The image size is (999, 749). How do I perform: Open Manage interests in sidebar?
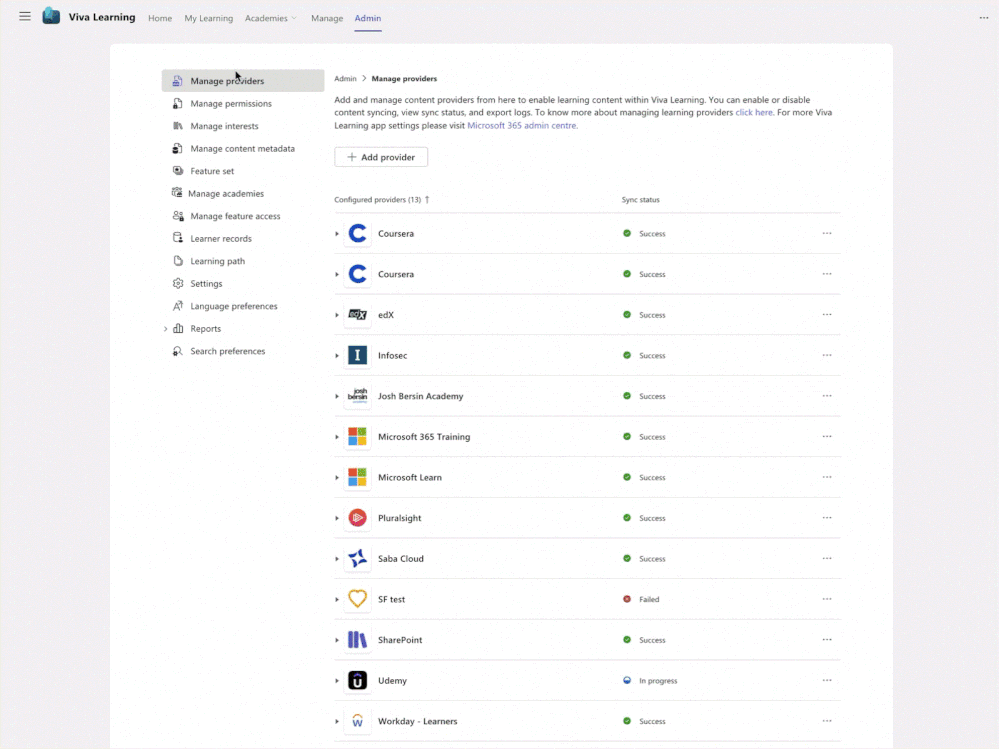tap(243, 126)
